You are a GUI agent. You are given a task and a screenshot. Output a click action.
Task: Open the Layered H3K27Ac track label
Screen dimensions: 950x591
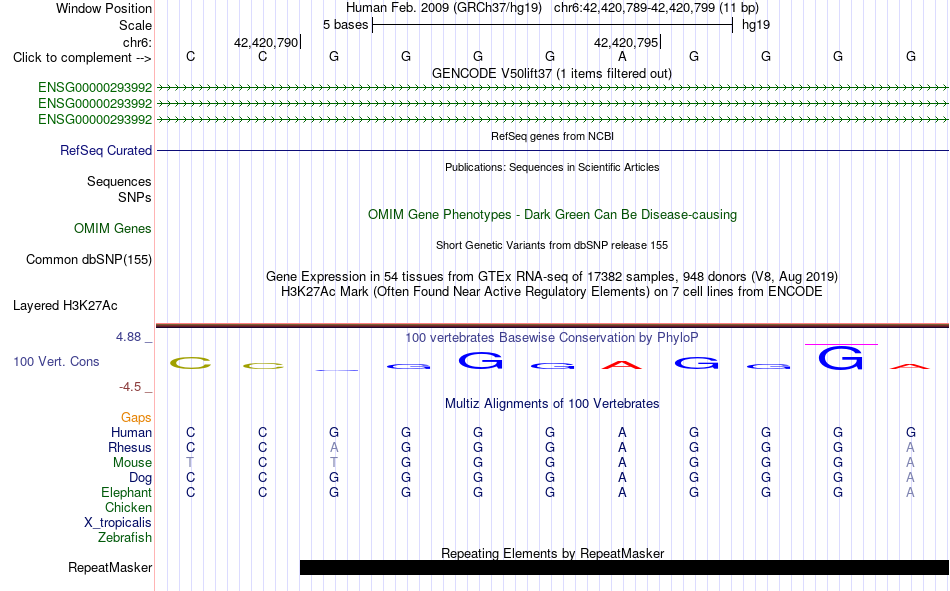(65, 306)
